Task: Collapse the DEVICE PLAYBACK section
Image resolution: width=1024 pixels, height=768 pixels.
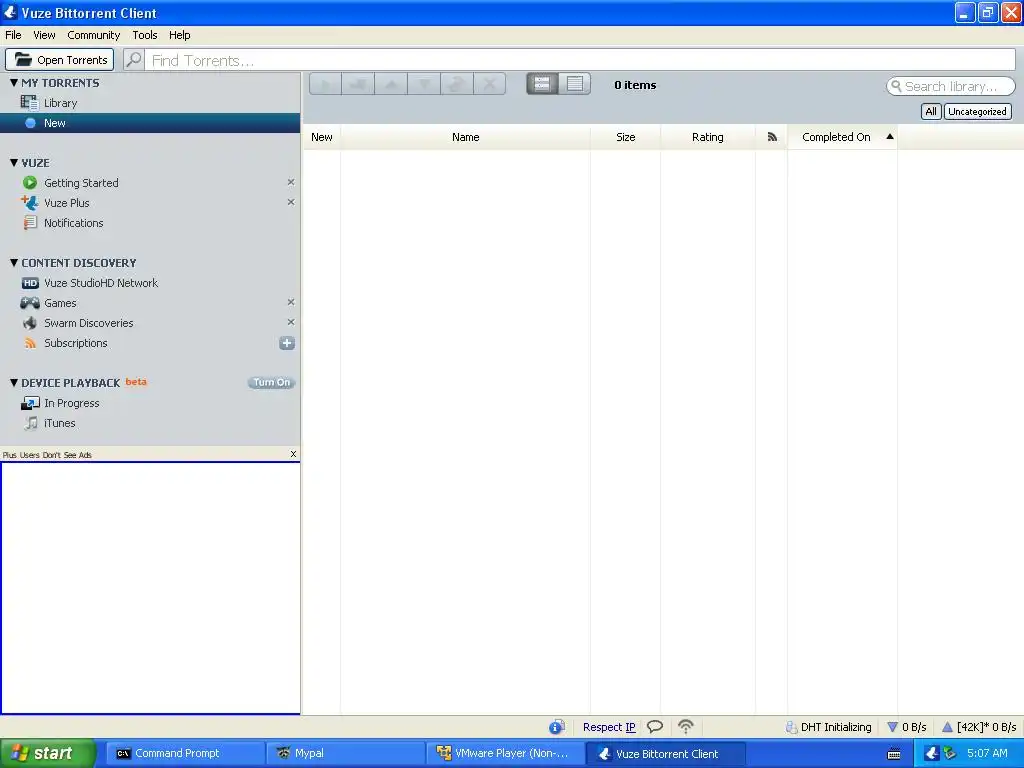Action: coord(14,383)
